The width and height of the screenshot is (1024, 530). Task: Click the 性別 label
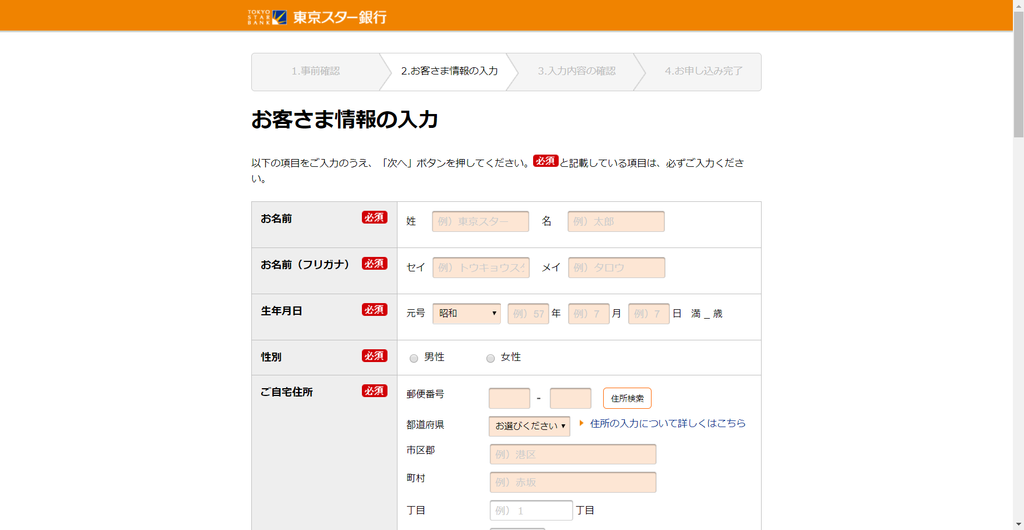[x=271, y=357]
